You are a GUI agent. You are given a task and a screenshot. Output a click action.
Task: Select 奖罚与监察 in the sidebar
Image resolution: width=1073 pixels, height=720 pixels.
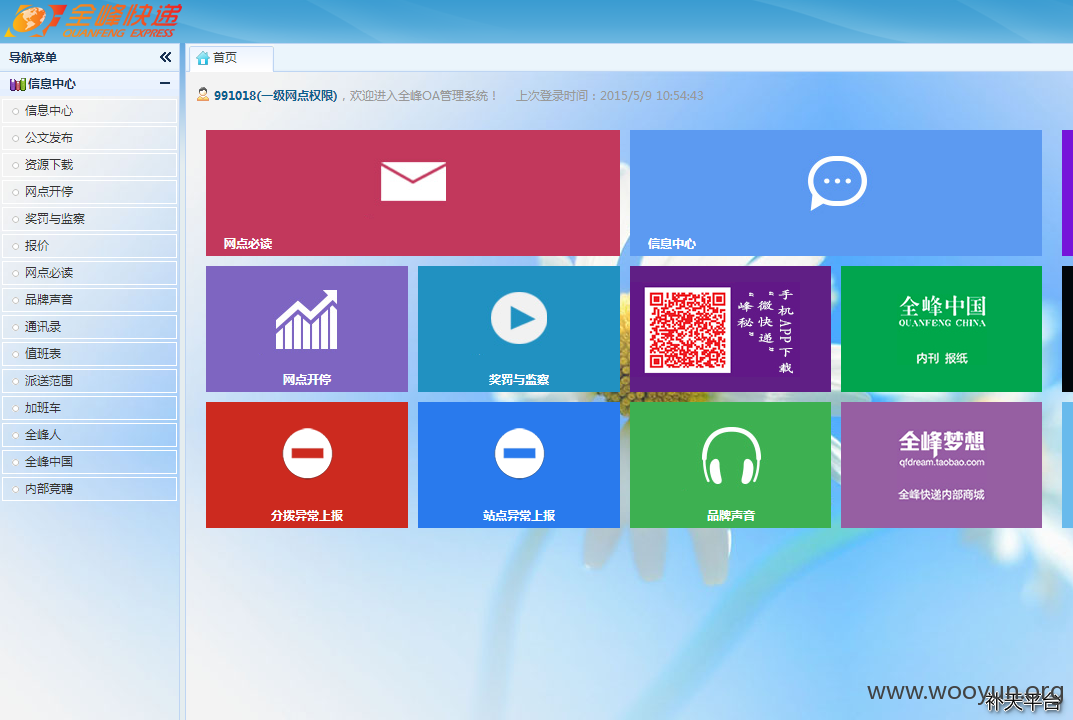90,219
